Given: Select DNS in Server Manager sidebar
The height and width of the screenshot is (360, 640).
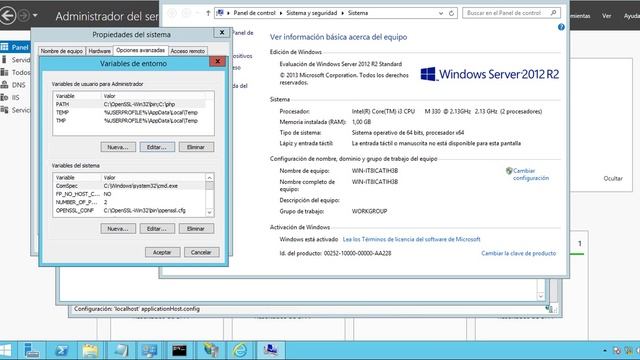Looking at the screenshot, I should [x=15, y=85].
